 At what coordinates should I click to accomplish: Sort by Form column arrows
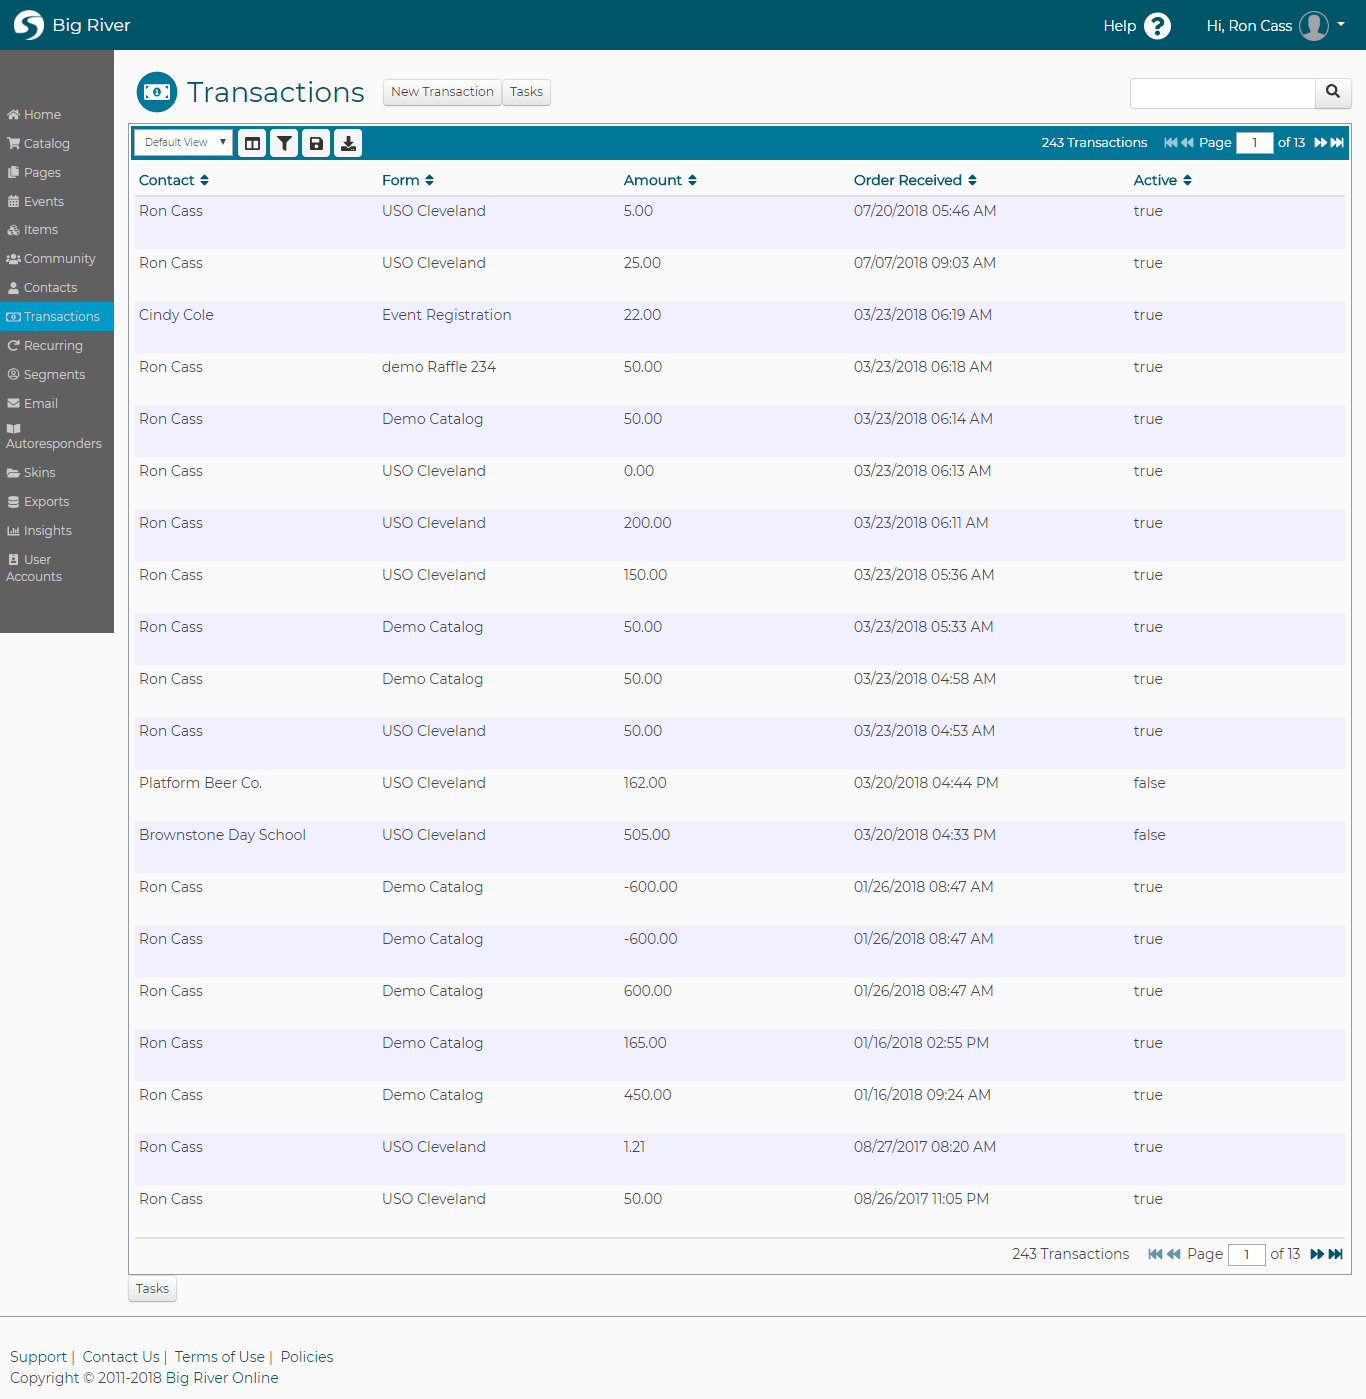[x=429, y=180]
